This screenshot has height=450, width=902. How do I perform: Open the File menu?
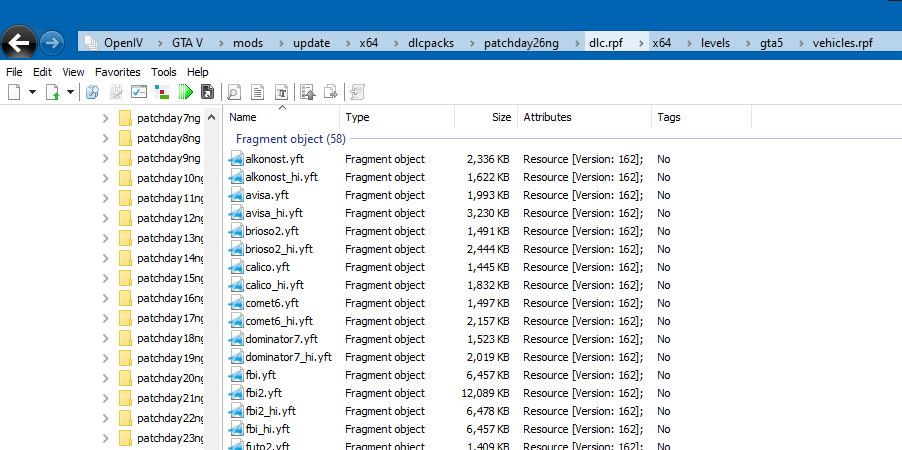[x=14, y=72]
